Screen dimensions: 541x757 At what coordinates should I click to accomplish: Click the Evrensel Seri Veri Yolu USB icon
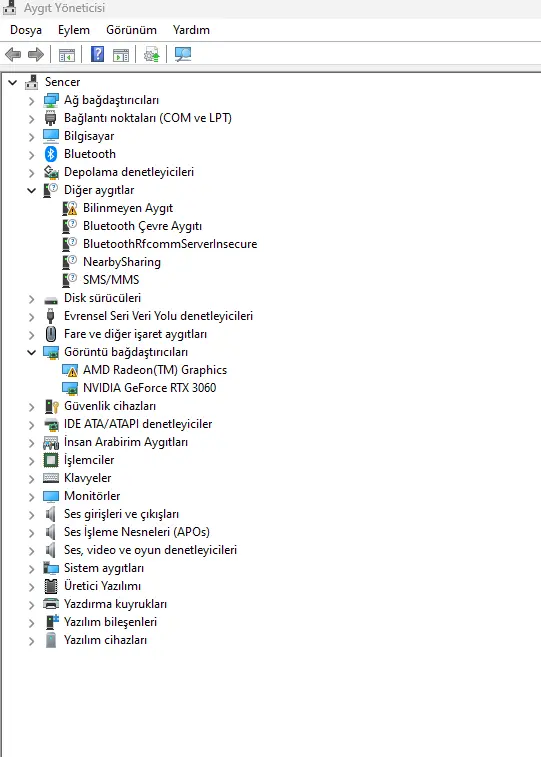click(x=51, y=316)
